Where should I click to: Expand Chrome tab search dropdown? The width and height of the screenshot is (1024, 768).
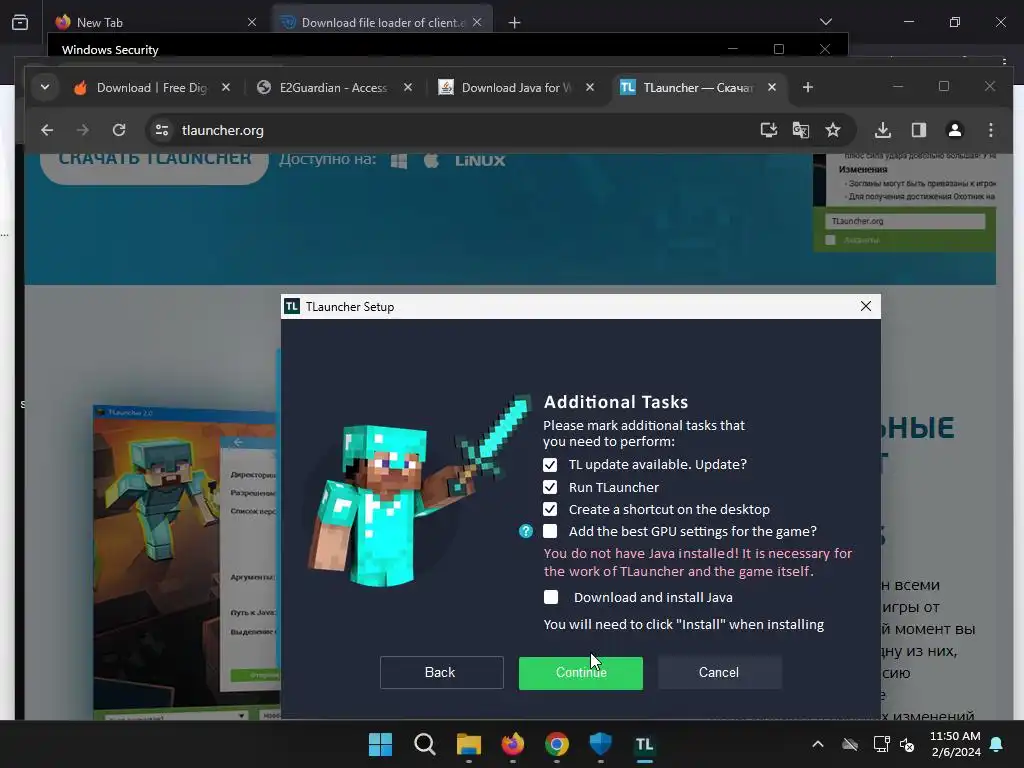(x=45, y=87)
